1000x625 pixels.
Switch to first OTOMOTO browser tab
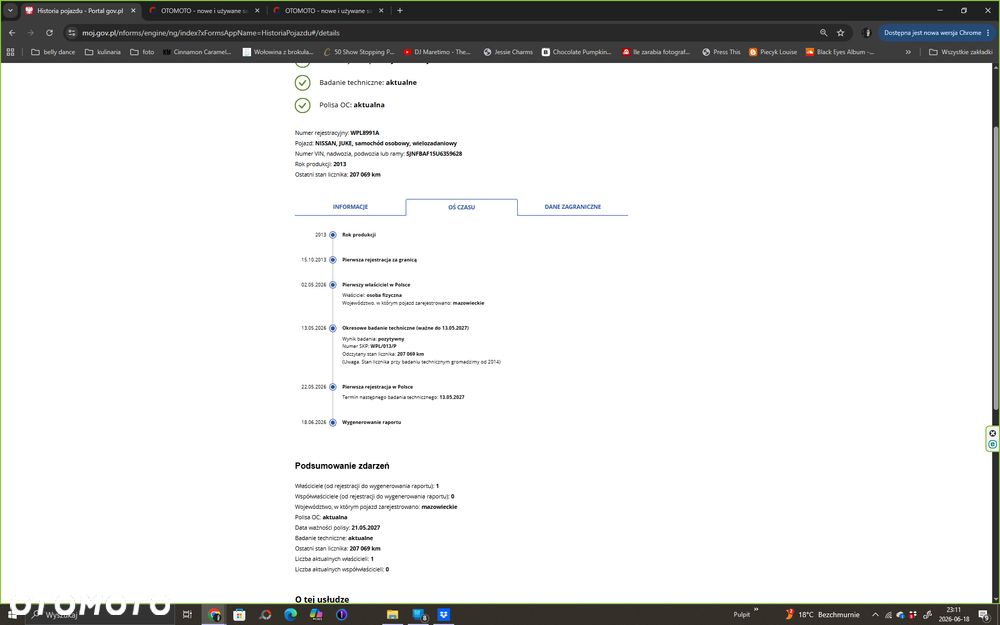click(x=203, y=11)
